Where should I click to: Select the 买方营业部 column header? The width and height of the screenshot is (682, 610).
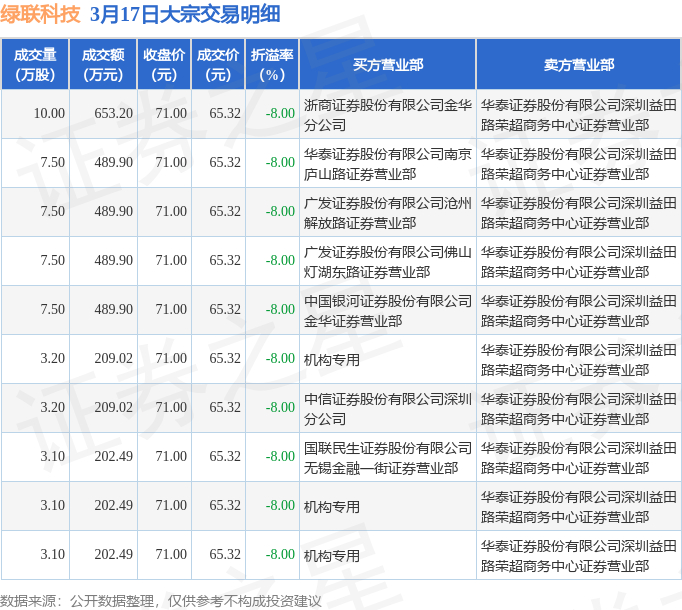pyautogui.click(x=388, y=64)
